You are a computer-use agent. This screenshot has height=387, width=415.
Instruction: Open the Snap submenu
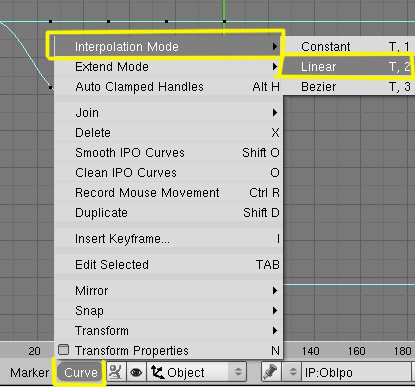(168, 311)
